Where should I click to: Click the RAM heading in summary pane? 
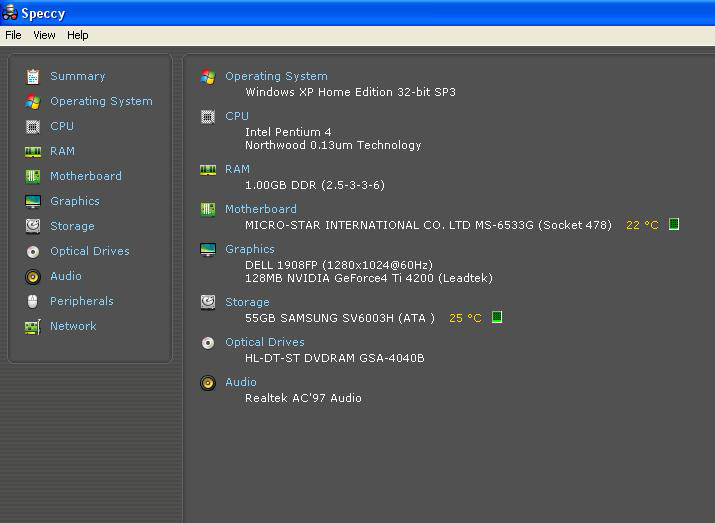[238, 169]
